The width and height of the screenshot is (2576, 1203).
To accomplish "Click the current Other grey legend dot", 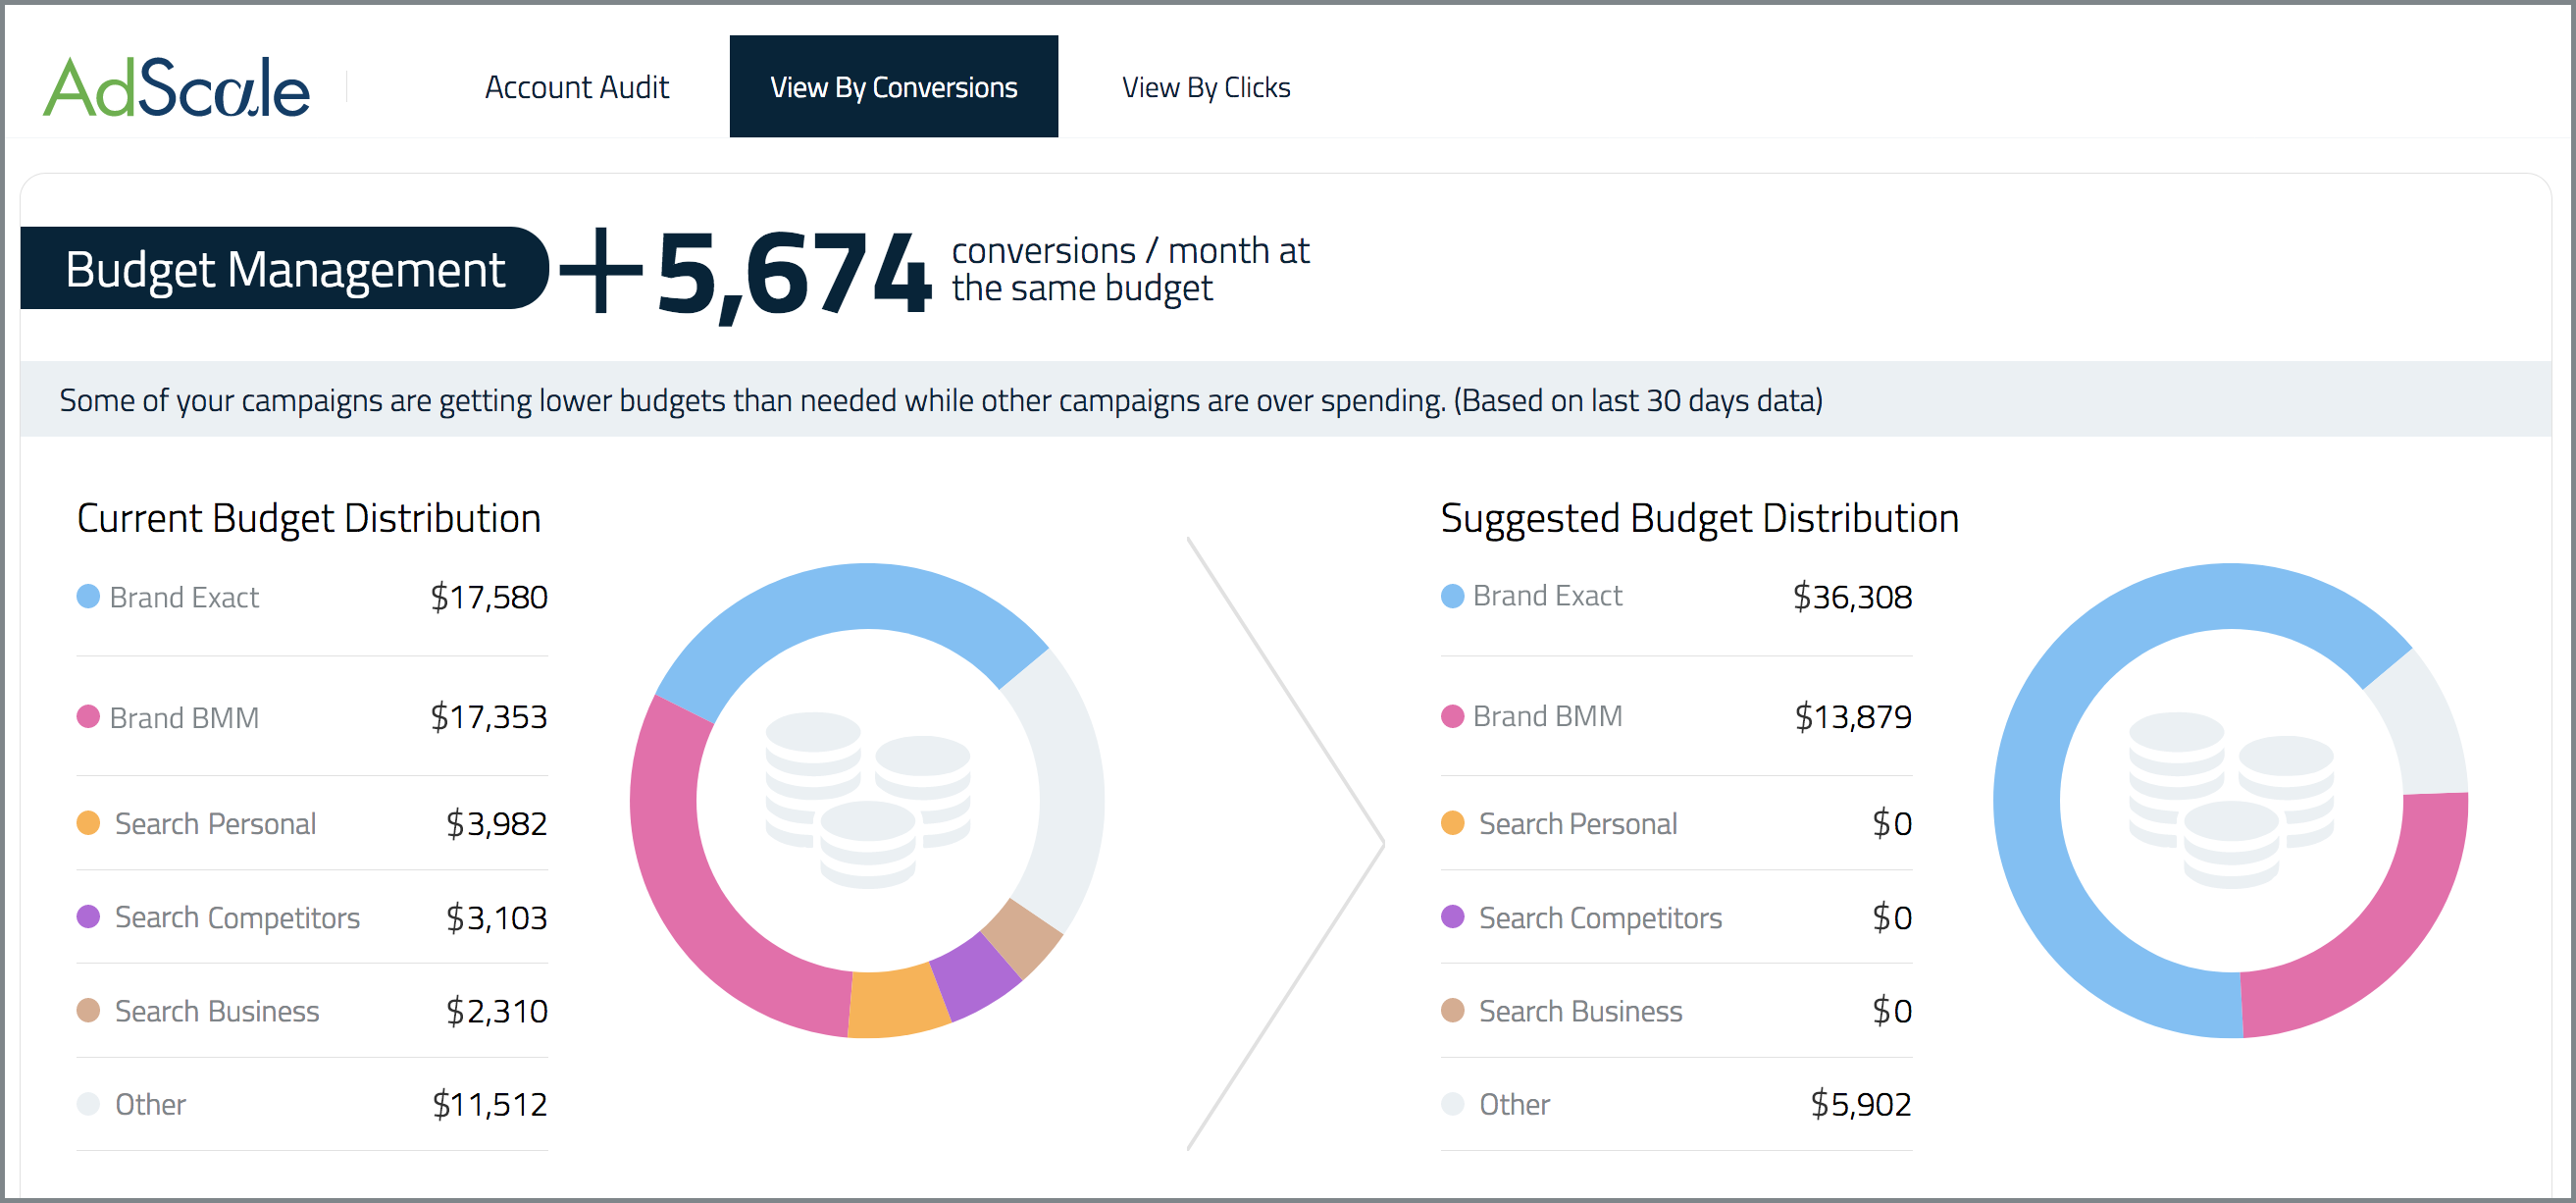I will click(x=88, y=1104).
